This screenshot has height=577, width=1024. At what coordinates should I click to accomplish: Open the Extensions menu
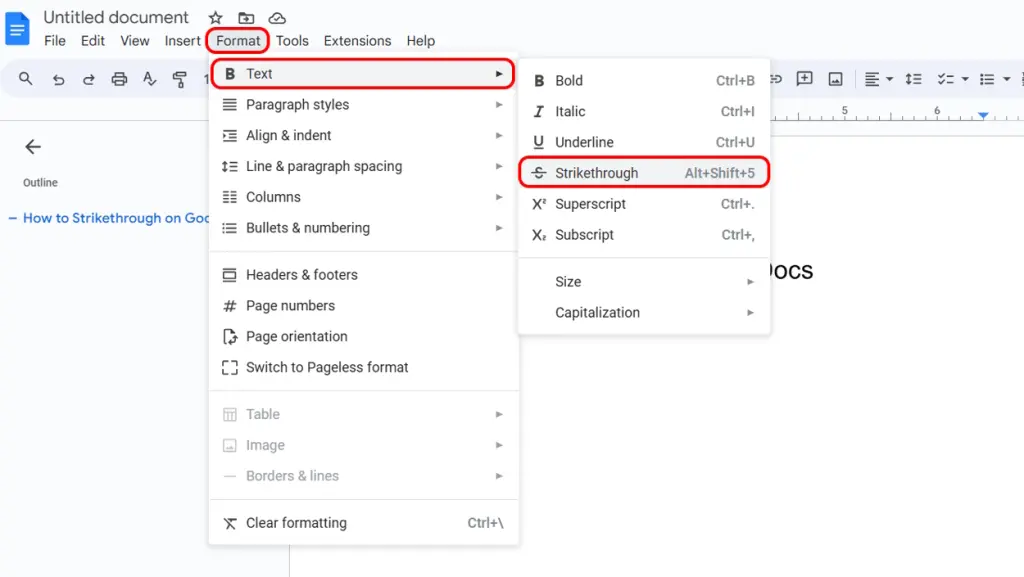coord(357,41)
